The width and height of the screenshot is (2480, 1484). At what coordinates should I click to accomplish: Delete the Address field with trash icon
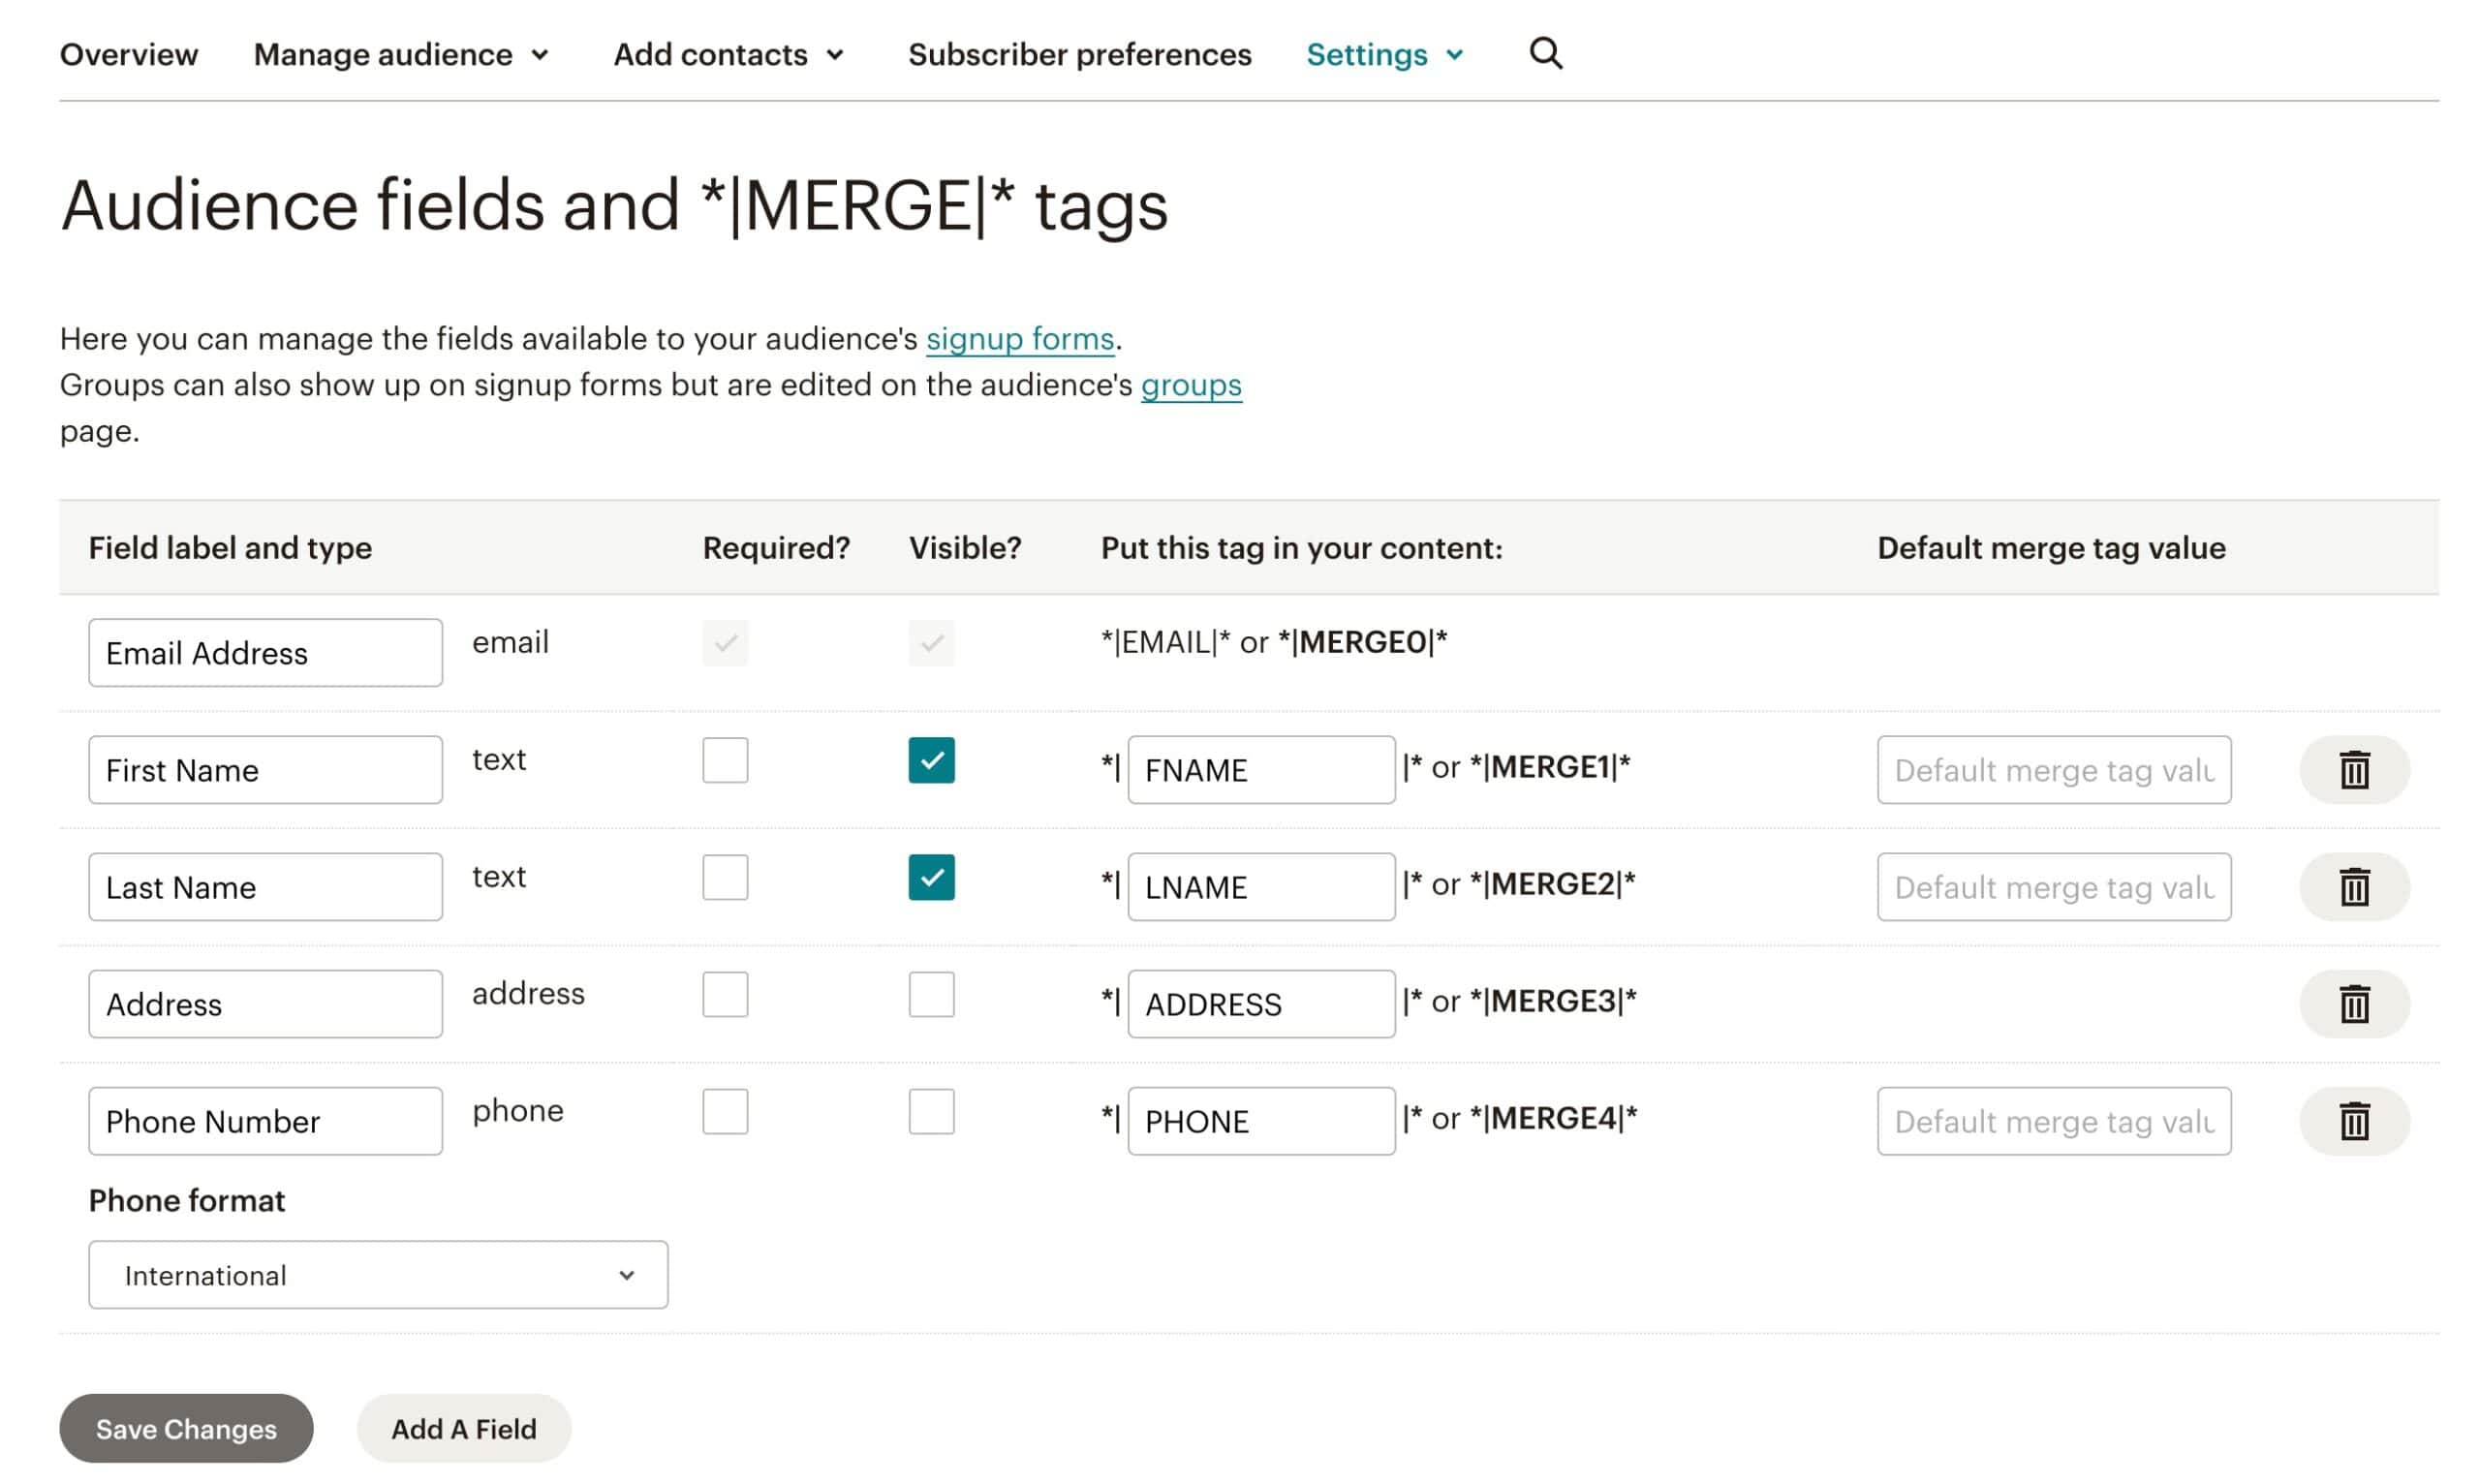(2354, 1004)
